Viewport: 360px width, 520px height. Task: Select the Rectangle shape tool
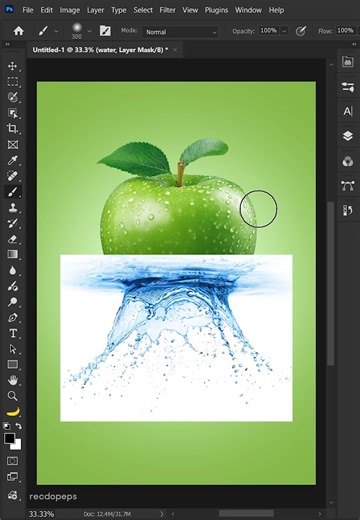[13, 364]
